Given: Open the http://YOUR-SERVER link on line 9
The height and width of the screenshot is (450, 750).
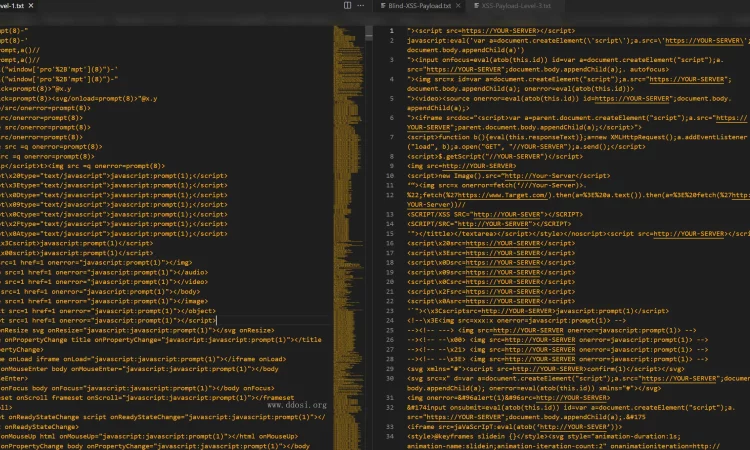Looking at the screenshot, I should 477,166.
